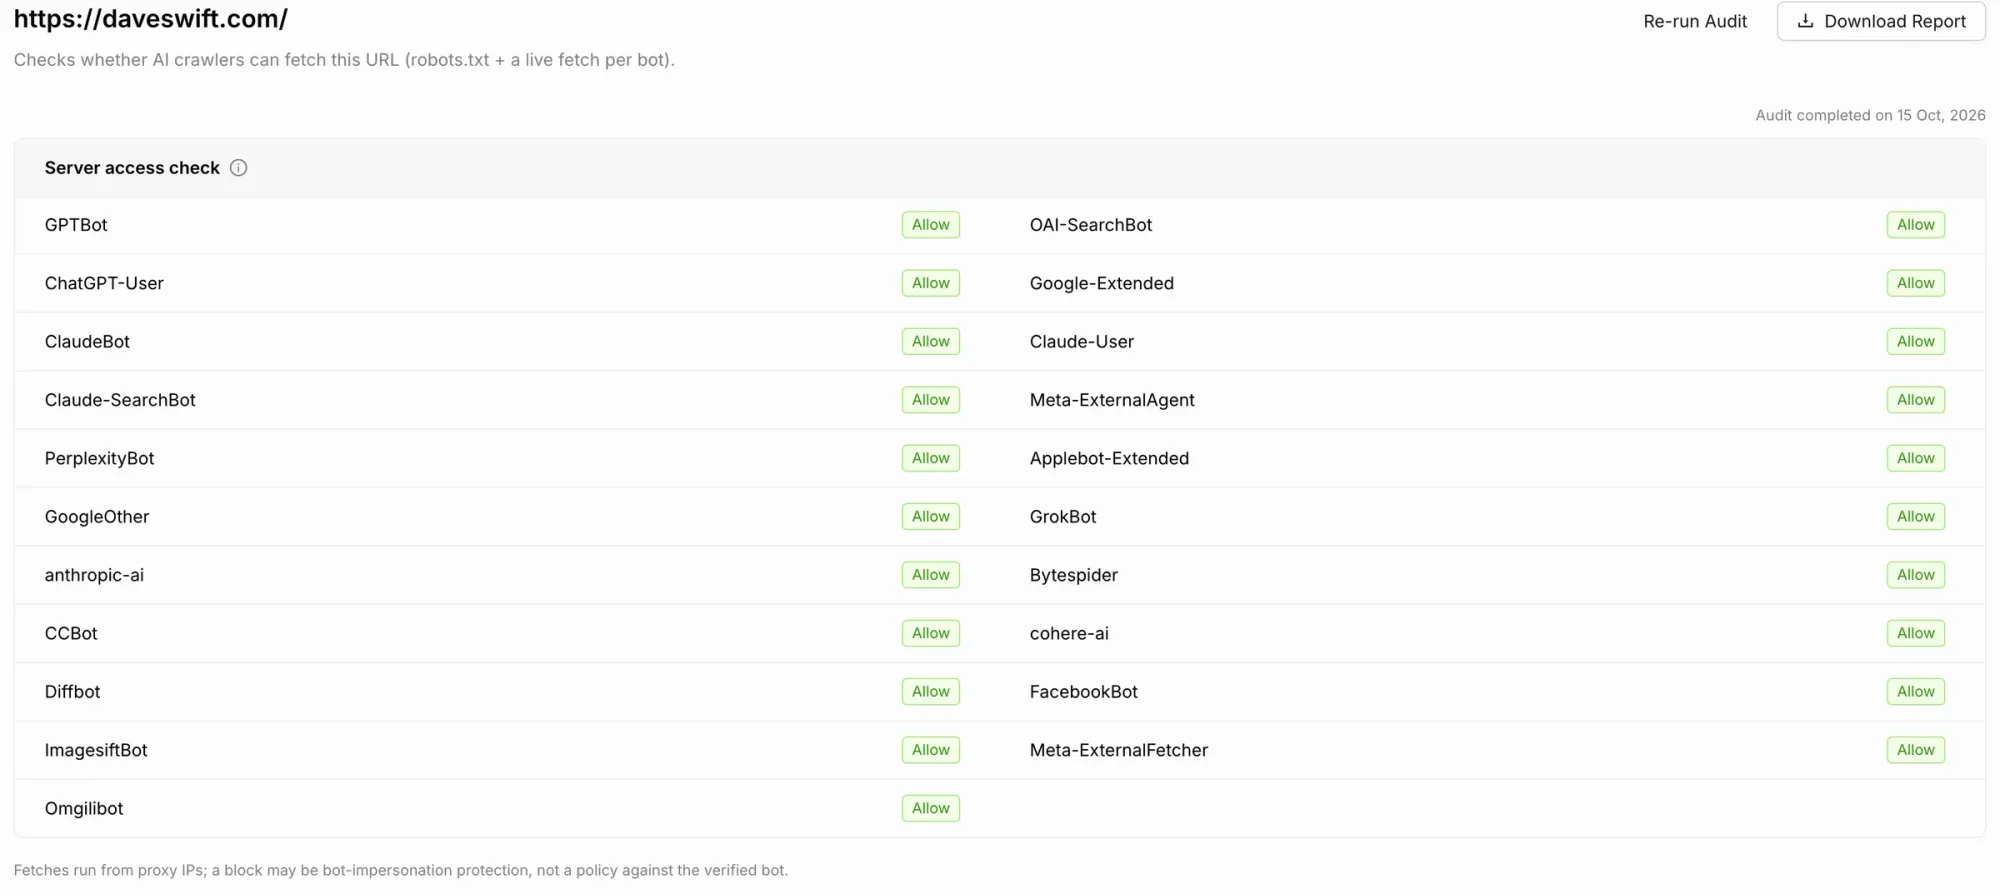This screenshot has height=894, width=2000.
Task: Select the Claude-SearchBot label
Action: click(120, 400)
